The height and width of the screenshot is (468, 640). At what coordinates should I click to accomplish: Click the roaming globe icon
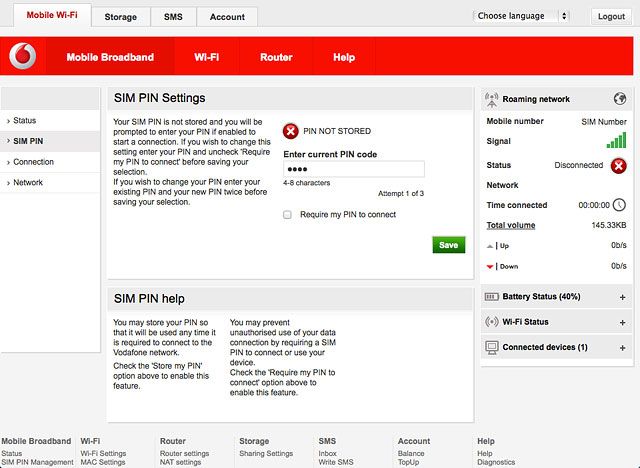pos(620,98)
